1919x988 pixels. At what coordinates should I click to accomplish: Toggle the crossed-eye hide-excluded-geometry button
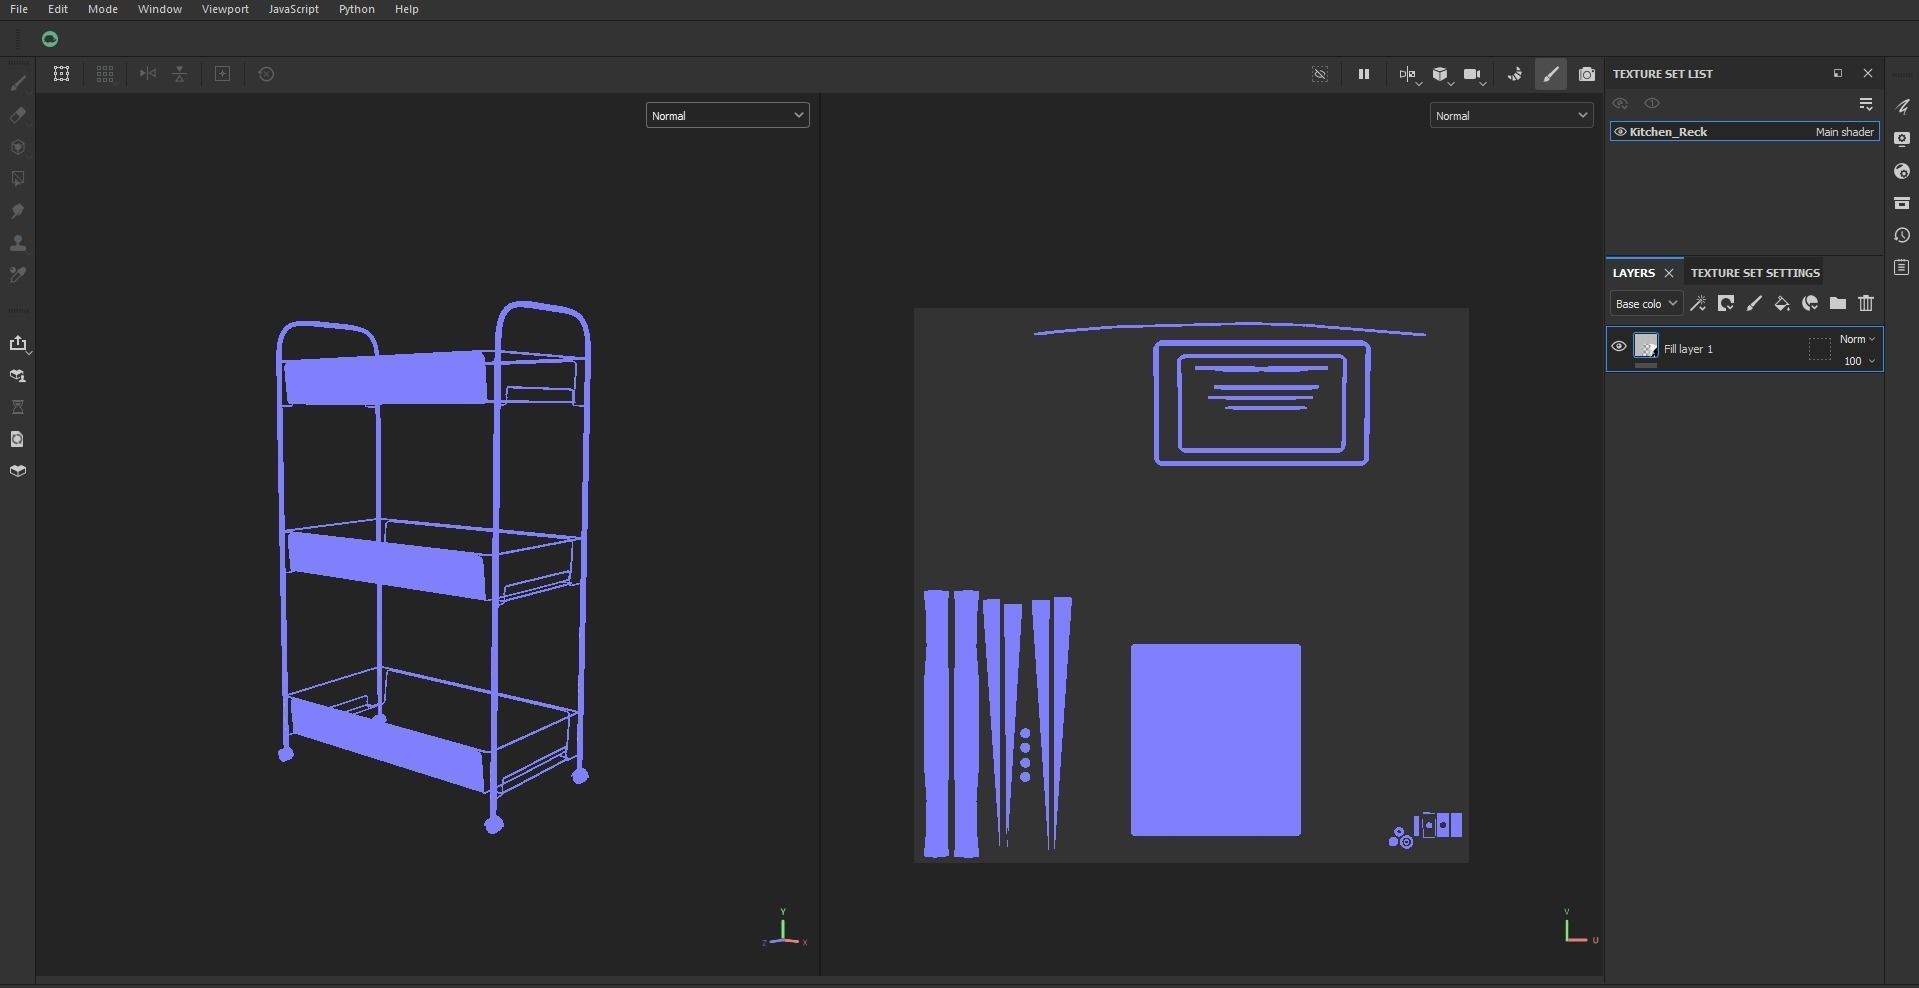tap(1320, 74)
